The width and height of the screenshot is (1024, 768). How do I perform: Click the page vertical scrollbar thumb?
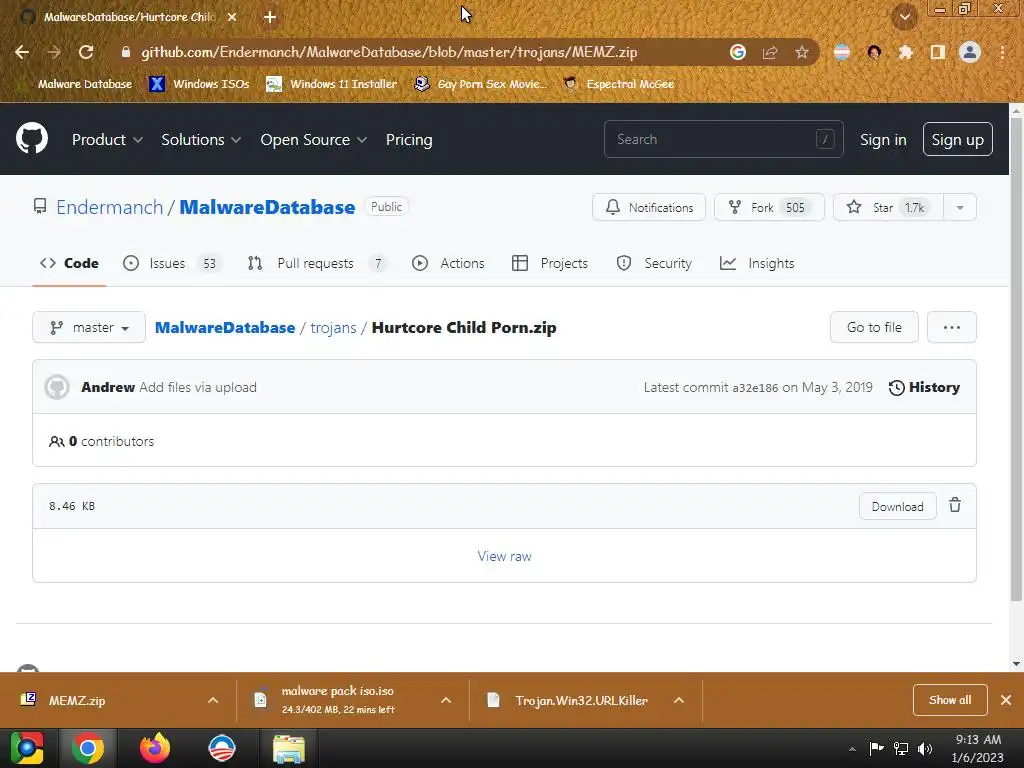(1016, 359)
